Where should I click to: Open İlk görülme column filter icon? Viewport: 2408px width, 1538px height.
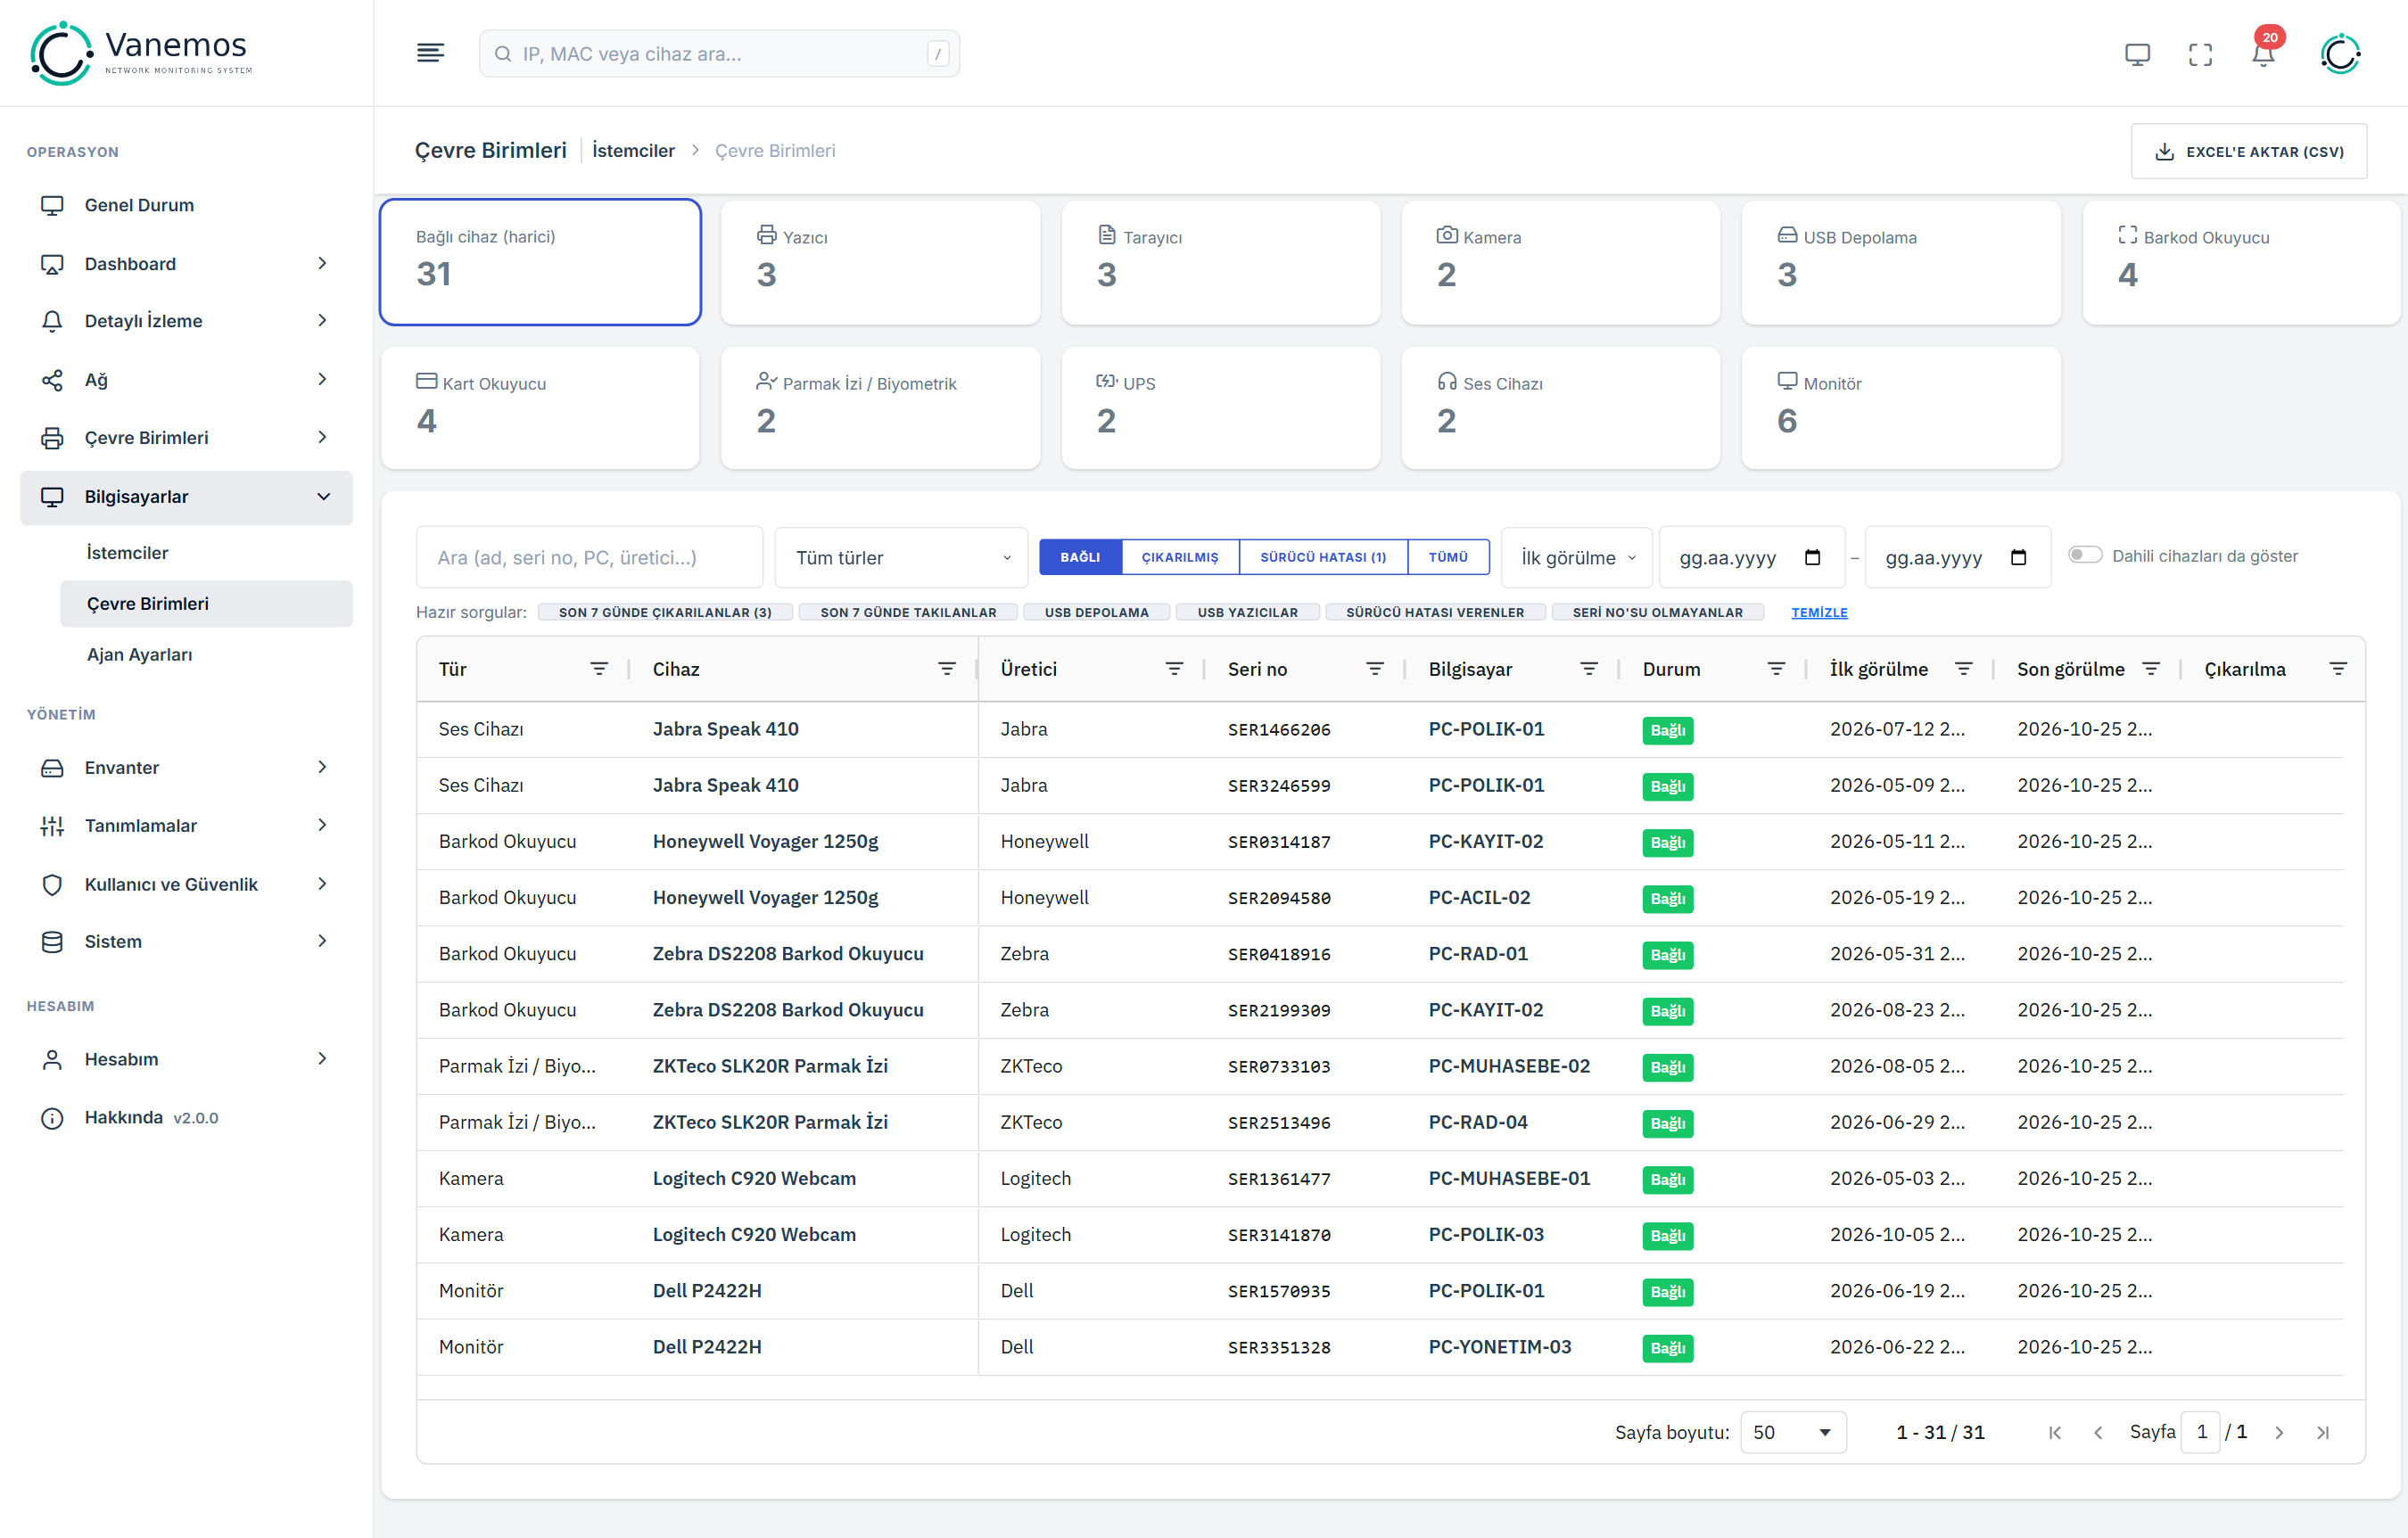[1963, 669]
